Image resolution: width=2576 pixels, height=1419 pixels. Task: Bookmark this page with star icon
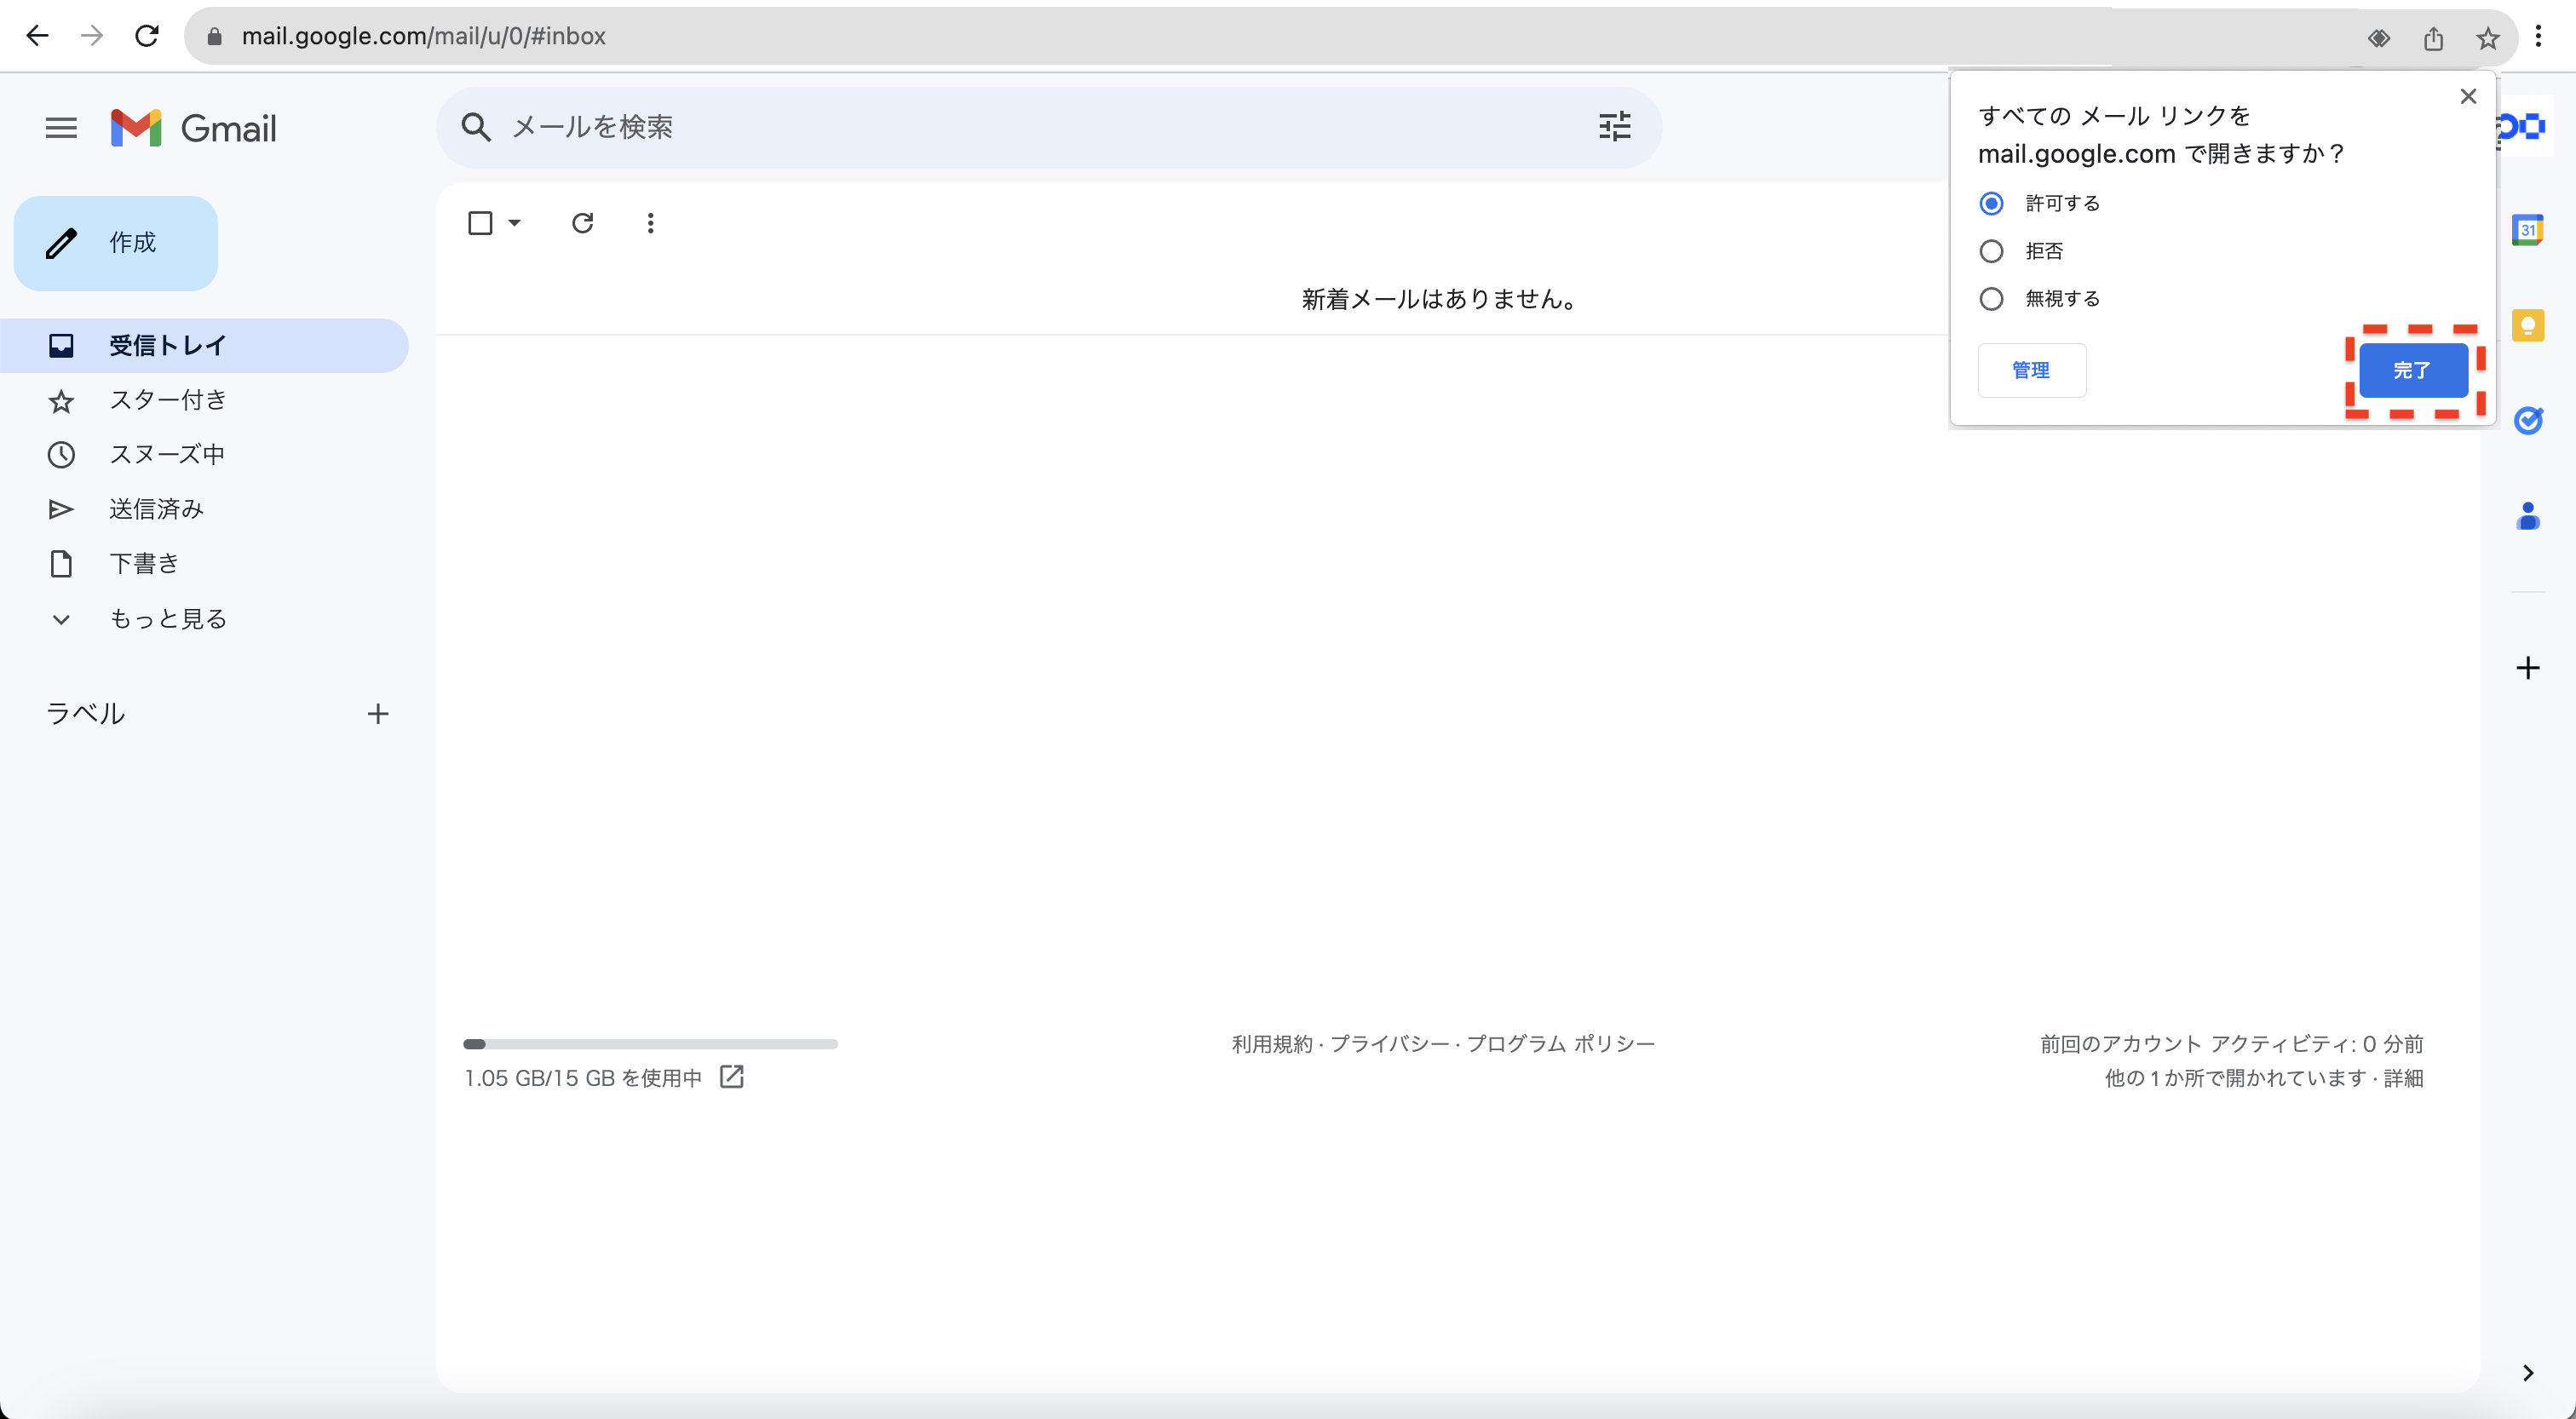[x=2487, y=38]
